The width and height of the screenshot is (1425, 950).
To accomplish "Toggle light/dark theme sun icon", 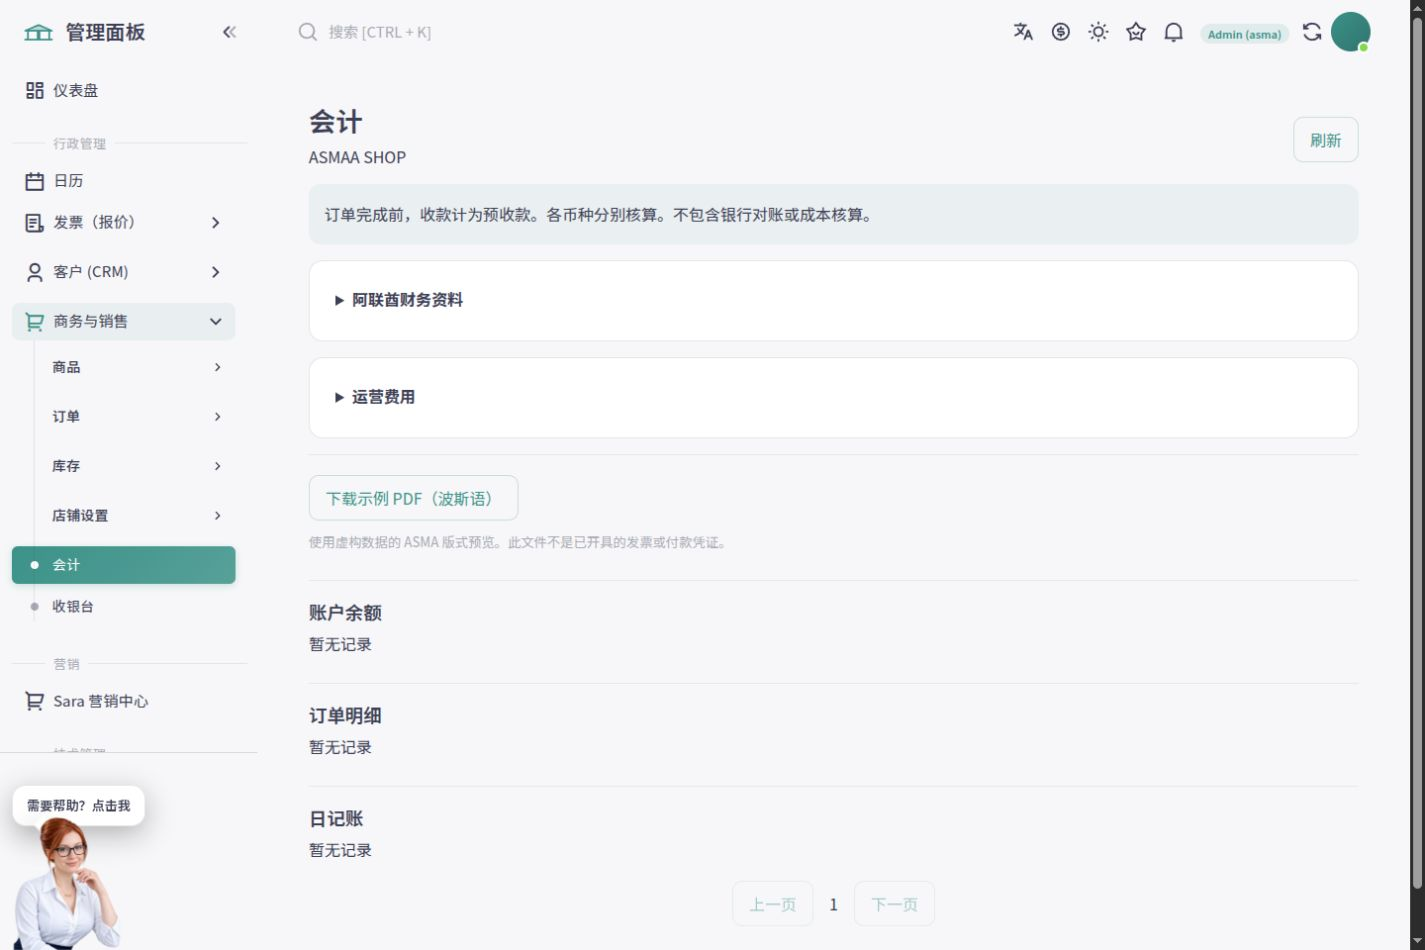I will tap(1098, 32).
